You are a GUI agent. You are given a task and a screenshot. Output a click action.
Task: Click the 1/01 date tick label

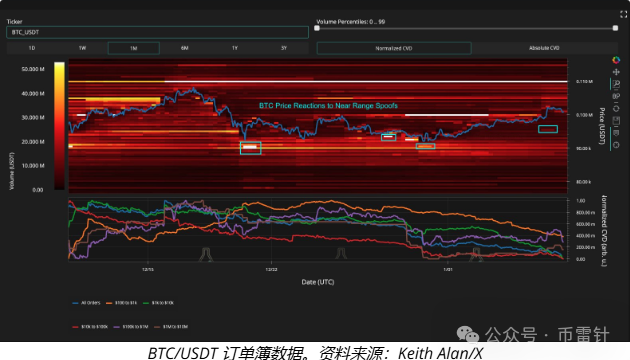click(448, 270)
